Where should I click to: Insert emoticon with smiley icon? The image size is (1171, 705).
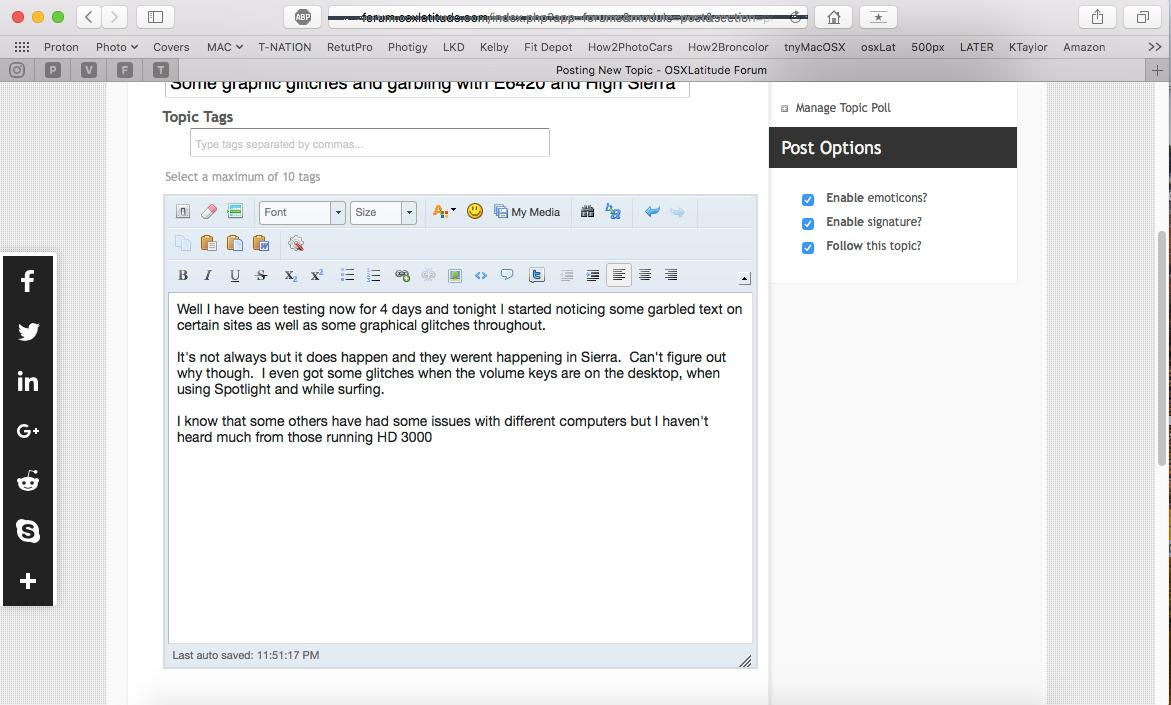coord(475,211)
